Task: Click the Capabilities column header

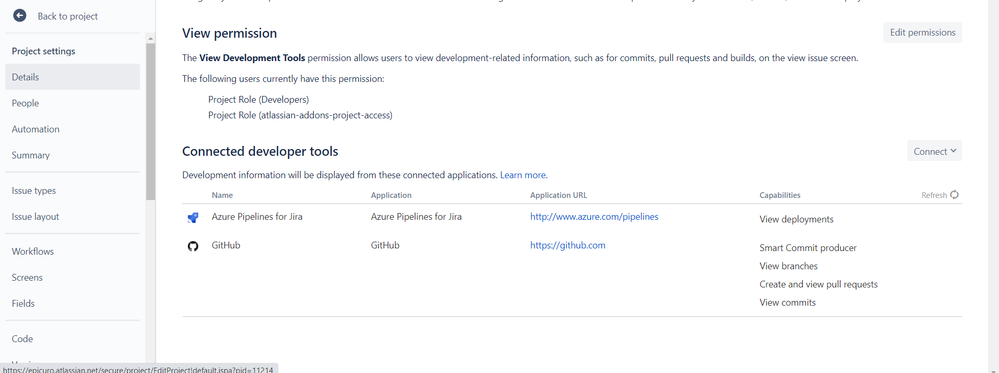Action: coord(780,195)
